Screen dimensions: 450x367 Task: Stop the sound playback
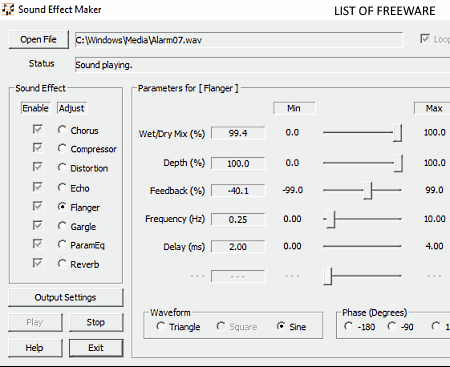(x=96, y=322)
